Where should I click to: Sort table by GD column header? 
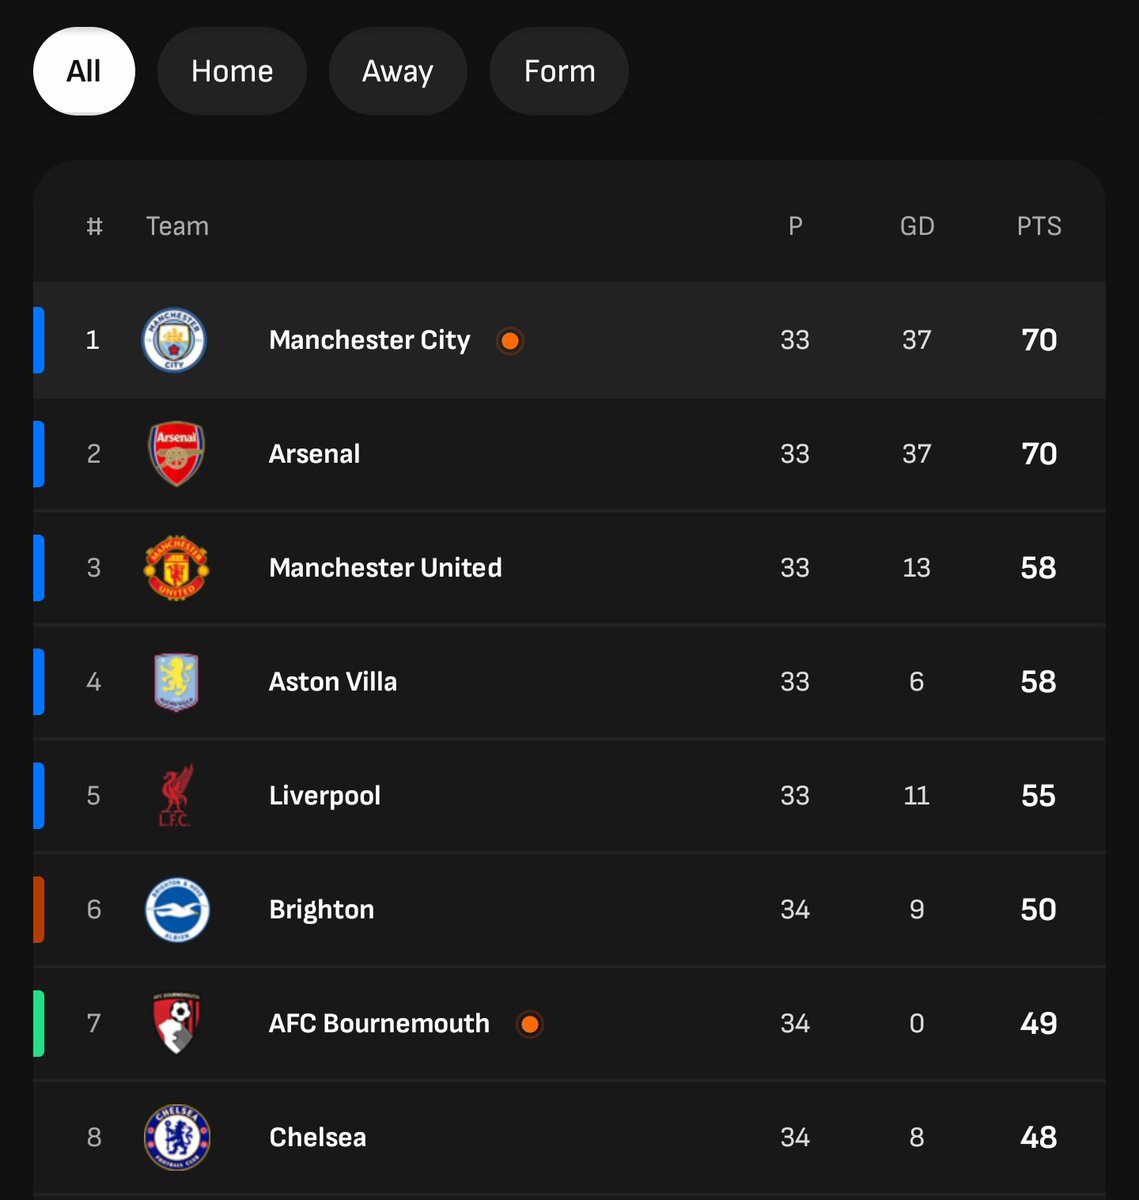click(917, 226)
